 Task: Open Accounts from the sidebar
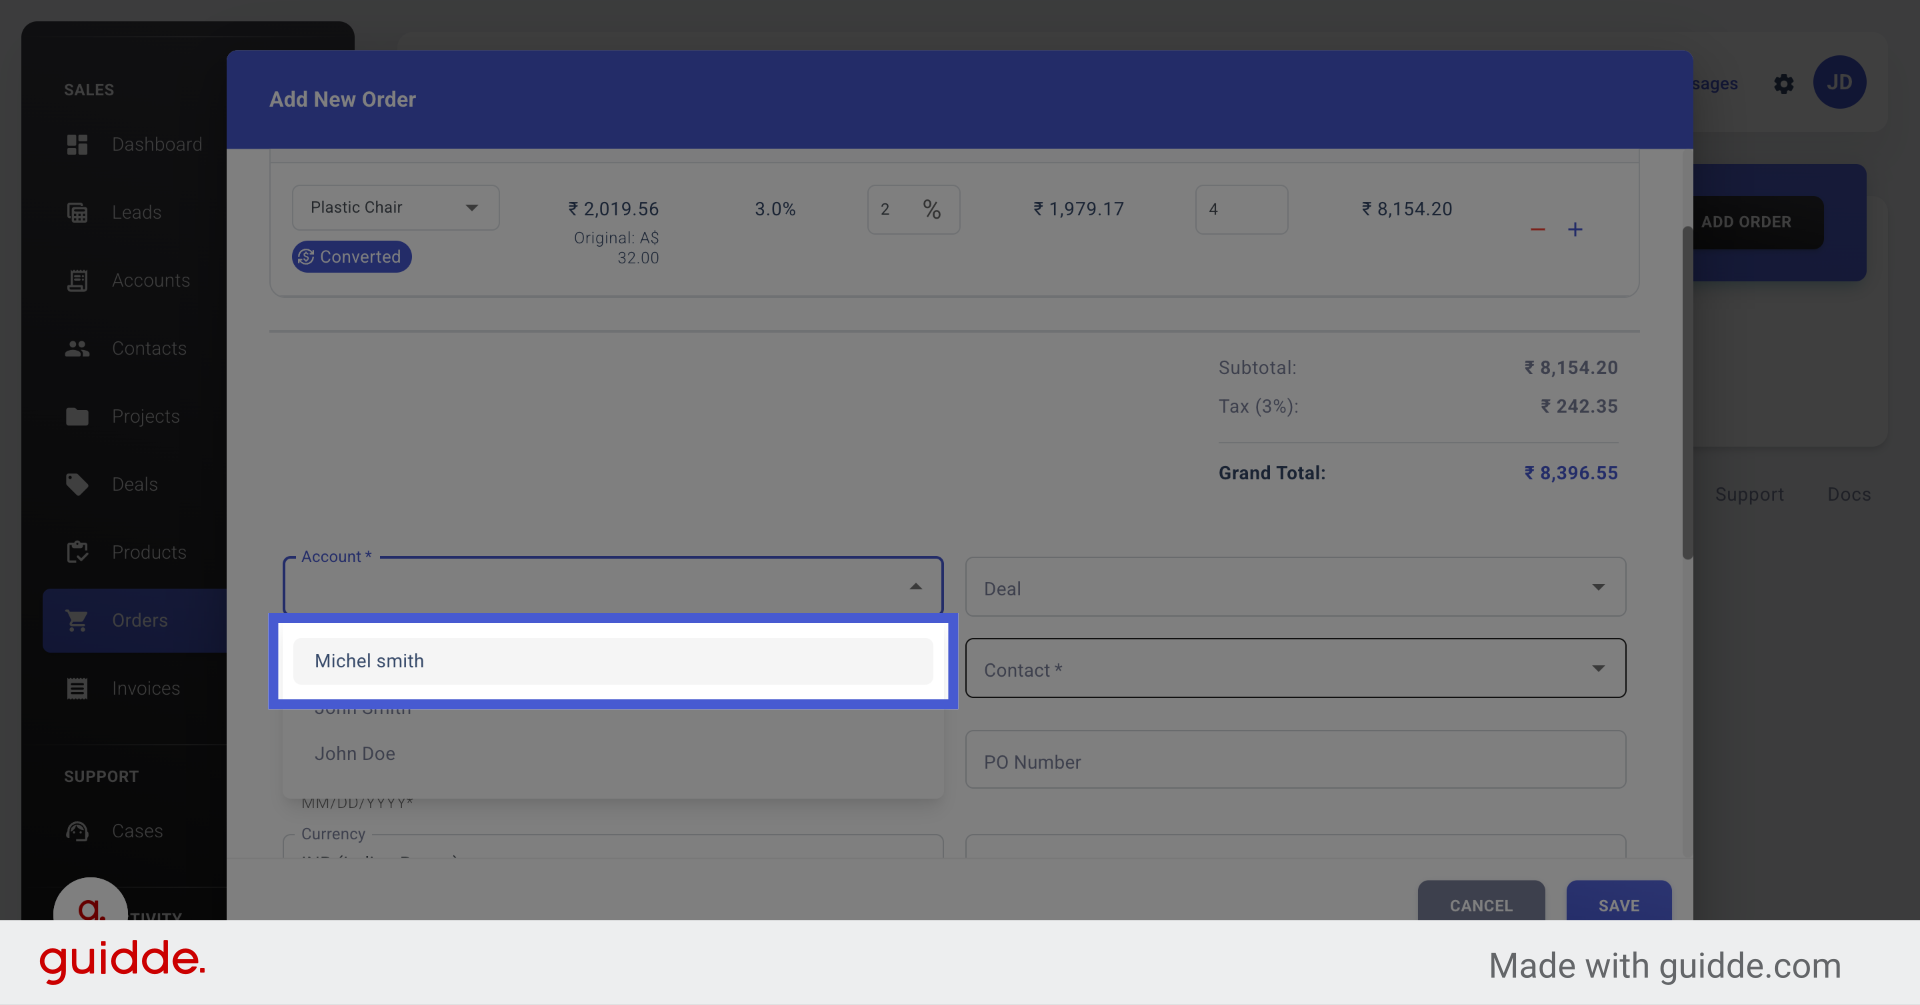tap(77, 280)
